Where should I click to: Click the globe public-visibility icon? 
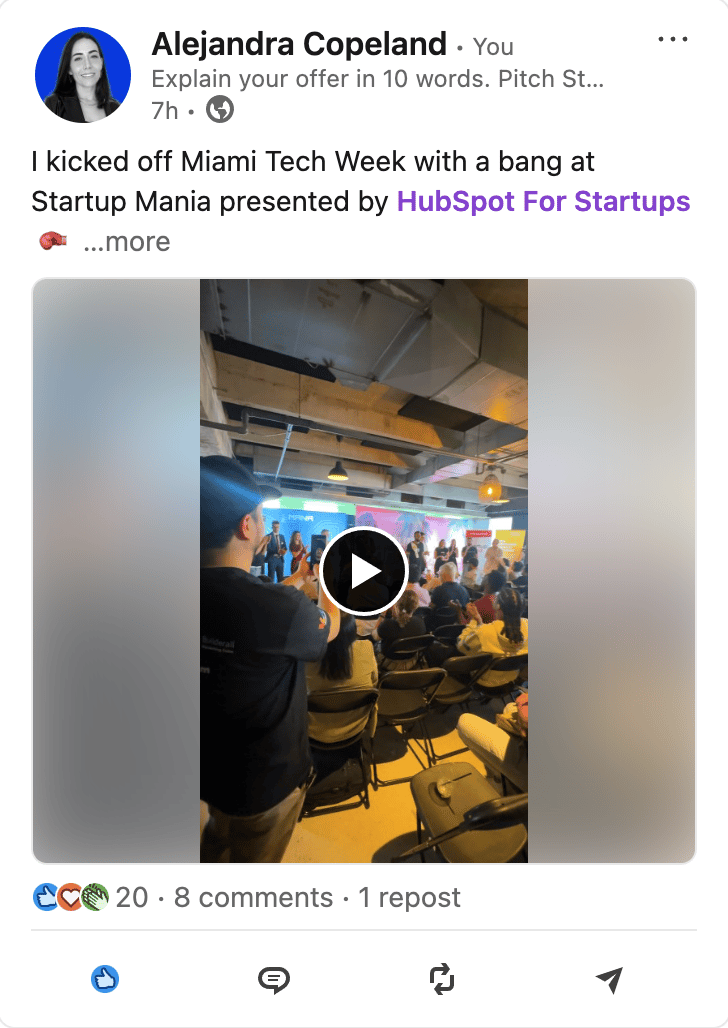click(x=220, y=109)
